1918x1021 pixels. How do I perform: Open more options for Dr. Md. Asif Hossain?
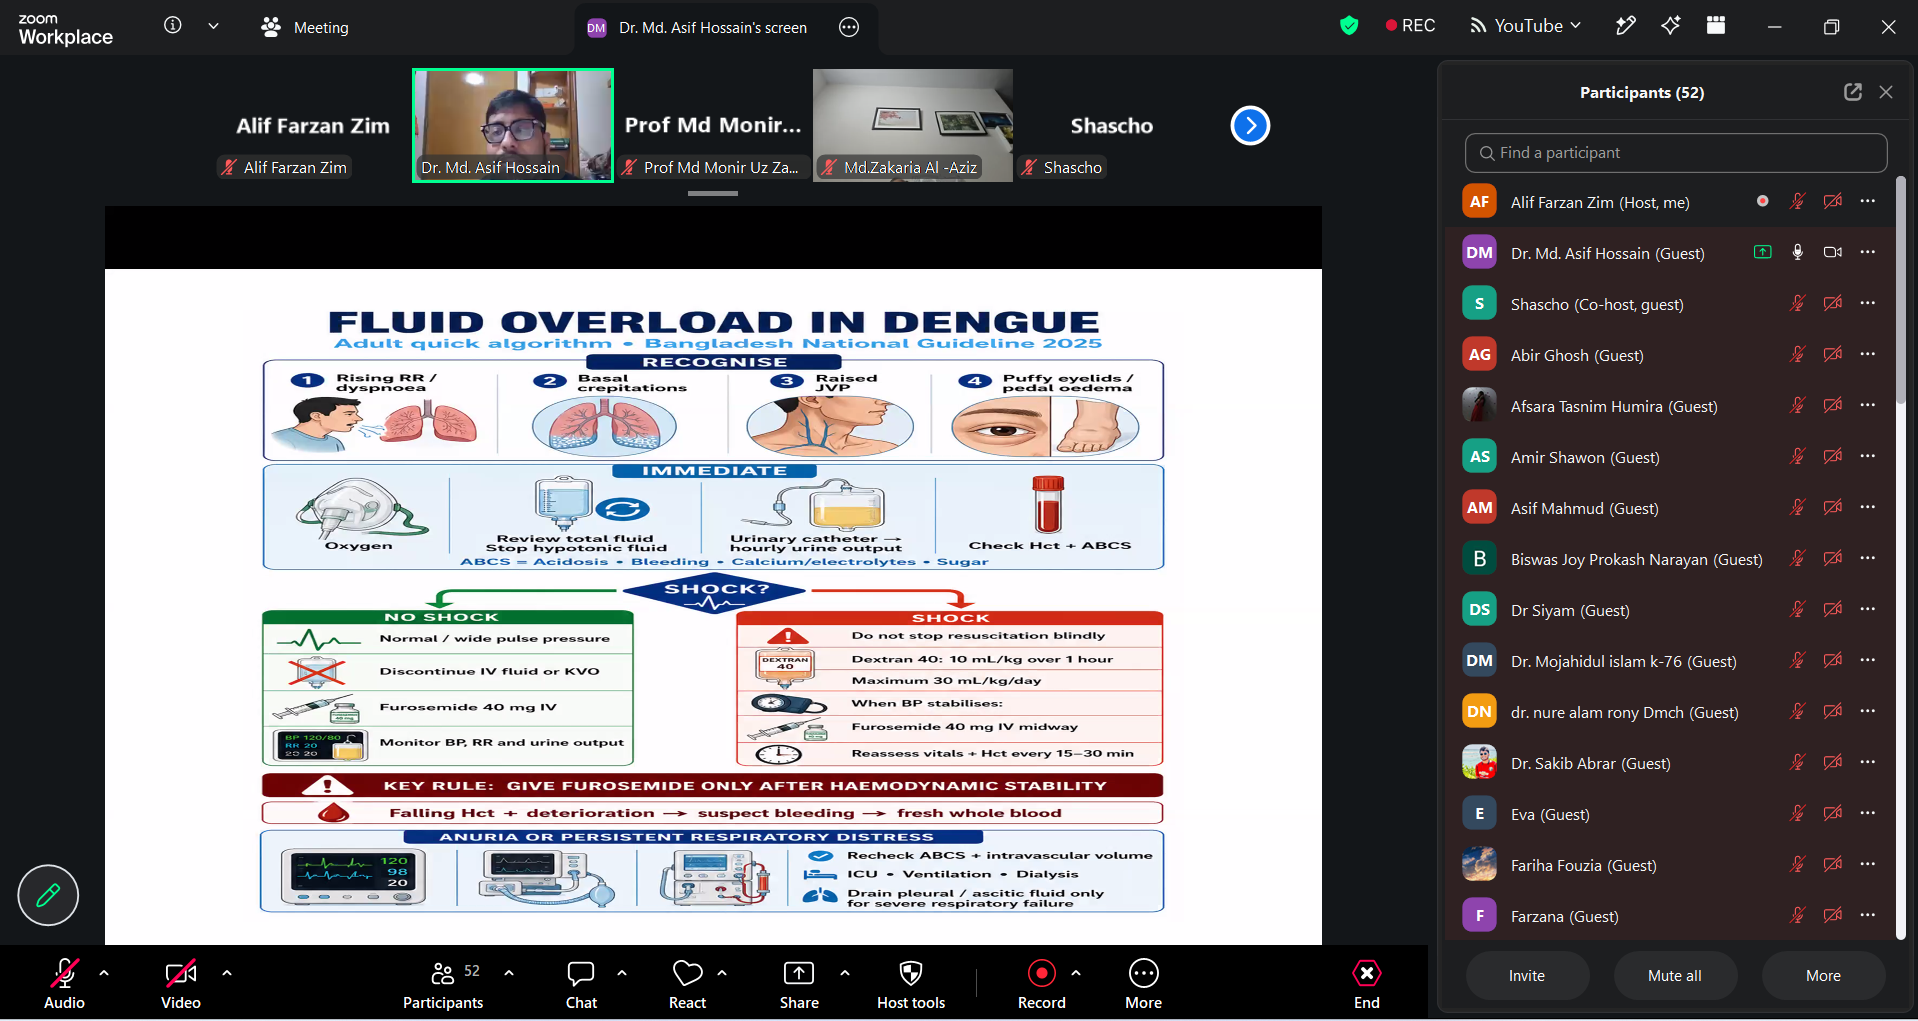click(1868, 252)
